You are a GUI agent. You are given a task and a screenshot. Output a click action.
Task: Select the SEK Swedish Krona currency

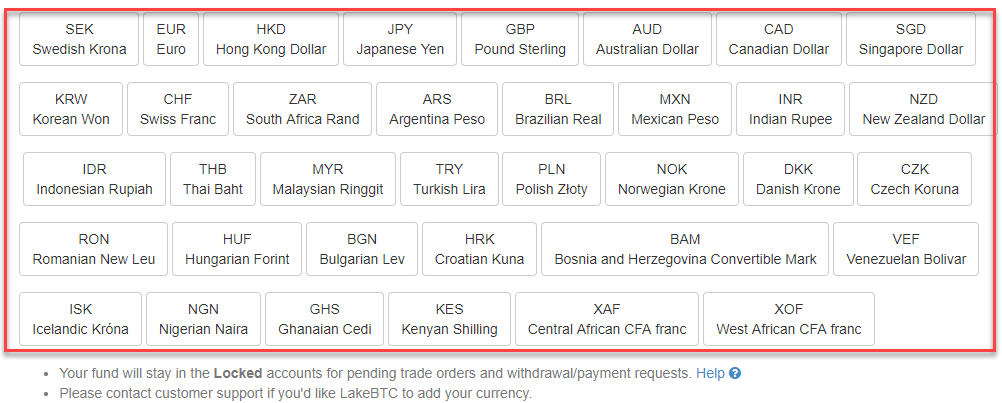pos(79,39)
